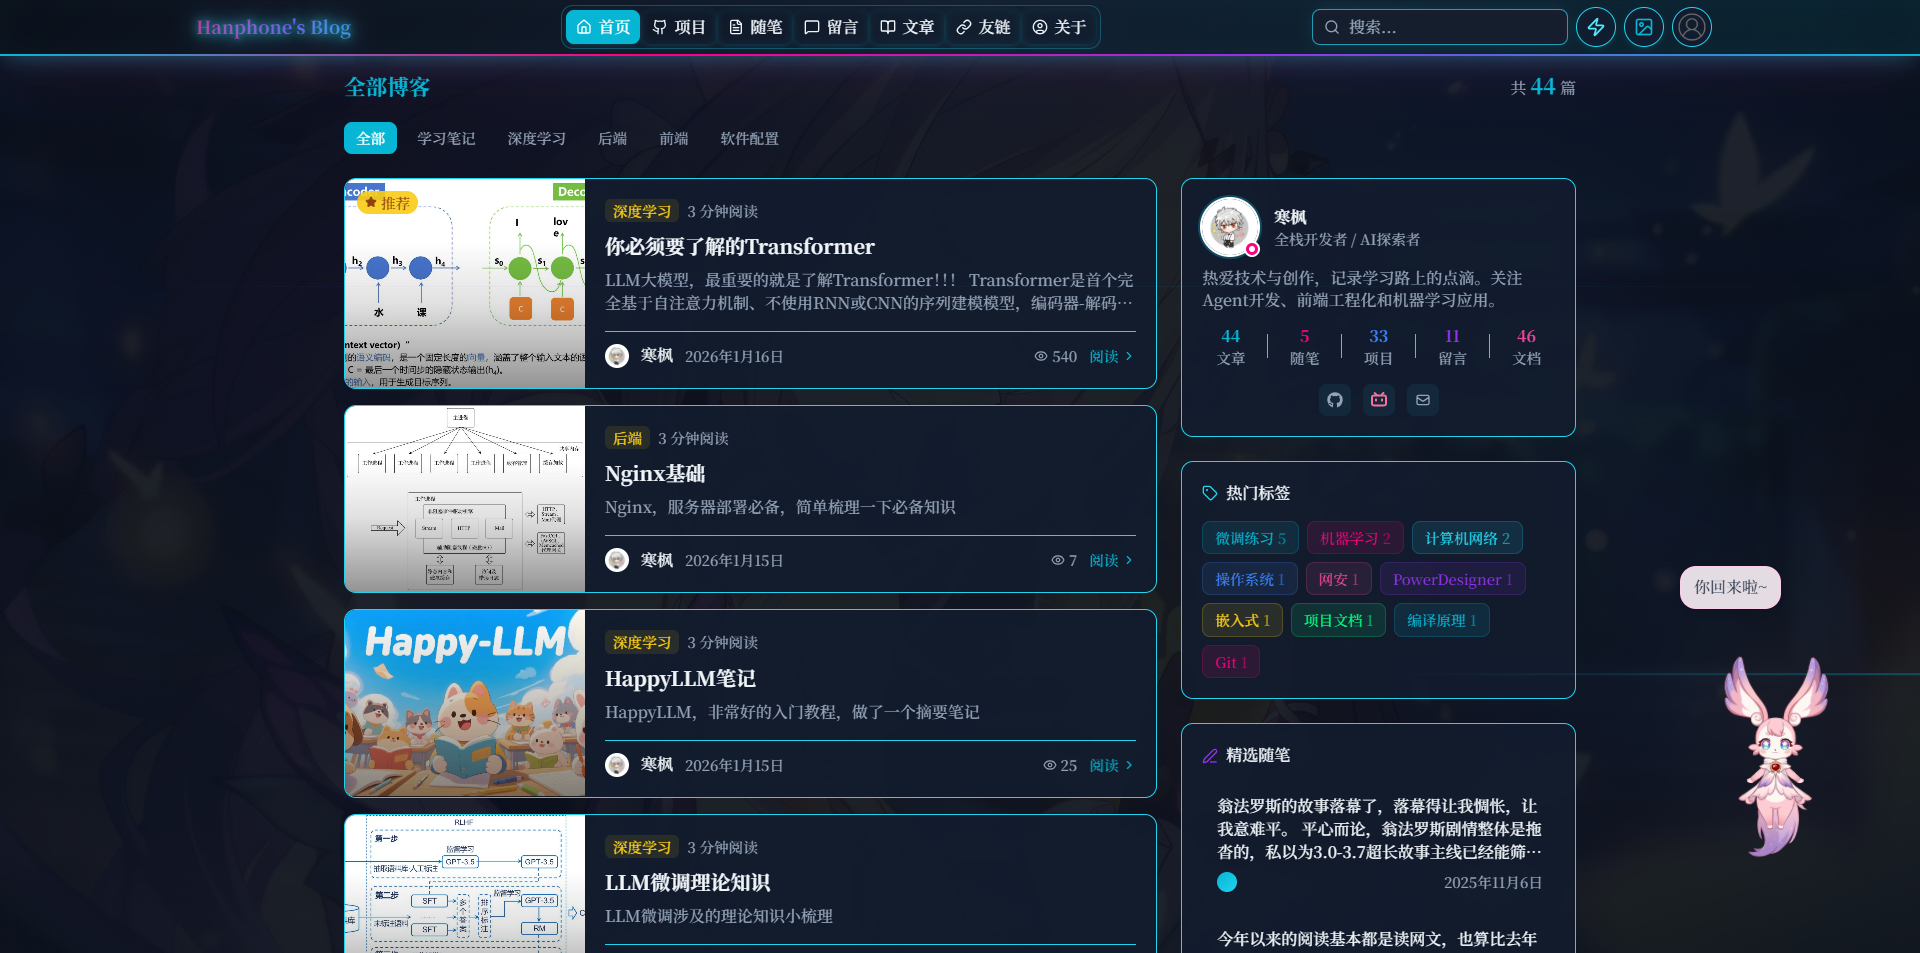1920x953 pixels.
Task: Select the 软件配置 category filter
Action: tap(749, 138)
